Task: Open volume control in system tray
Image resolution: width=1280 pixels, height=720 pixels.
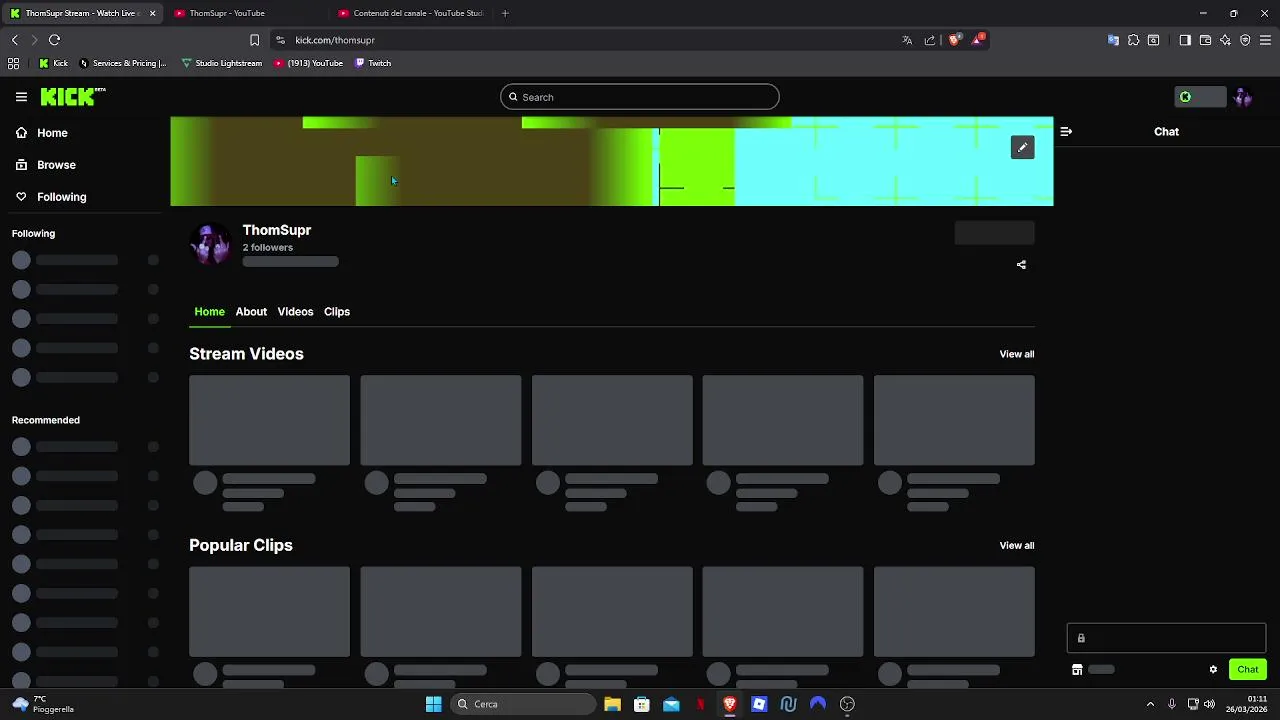Action: 1209,704
